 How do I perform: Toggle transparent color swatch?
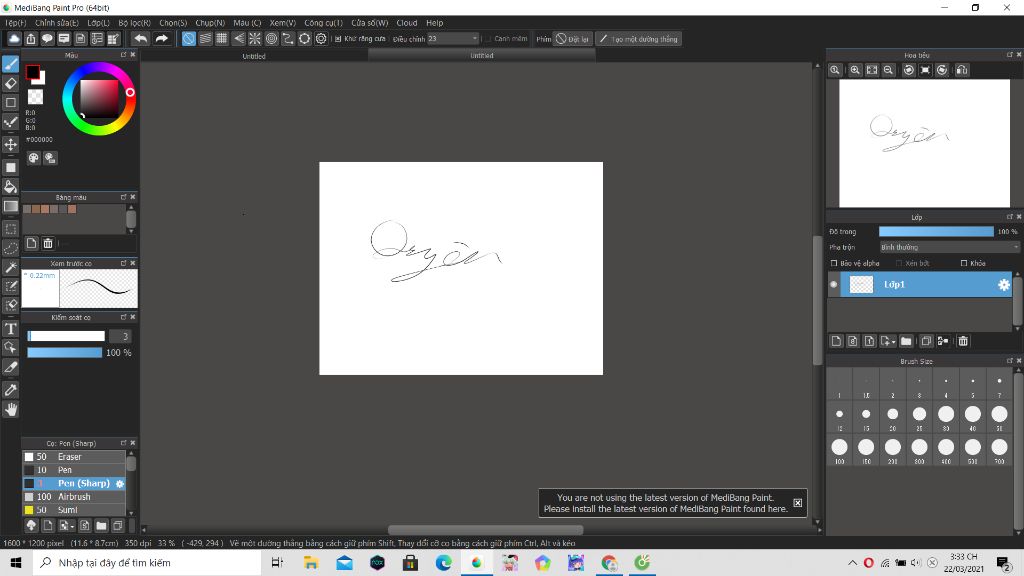pos(35,97)
